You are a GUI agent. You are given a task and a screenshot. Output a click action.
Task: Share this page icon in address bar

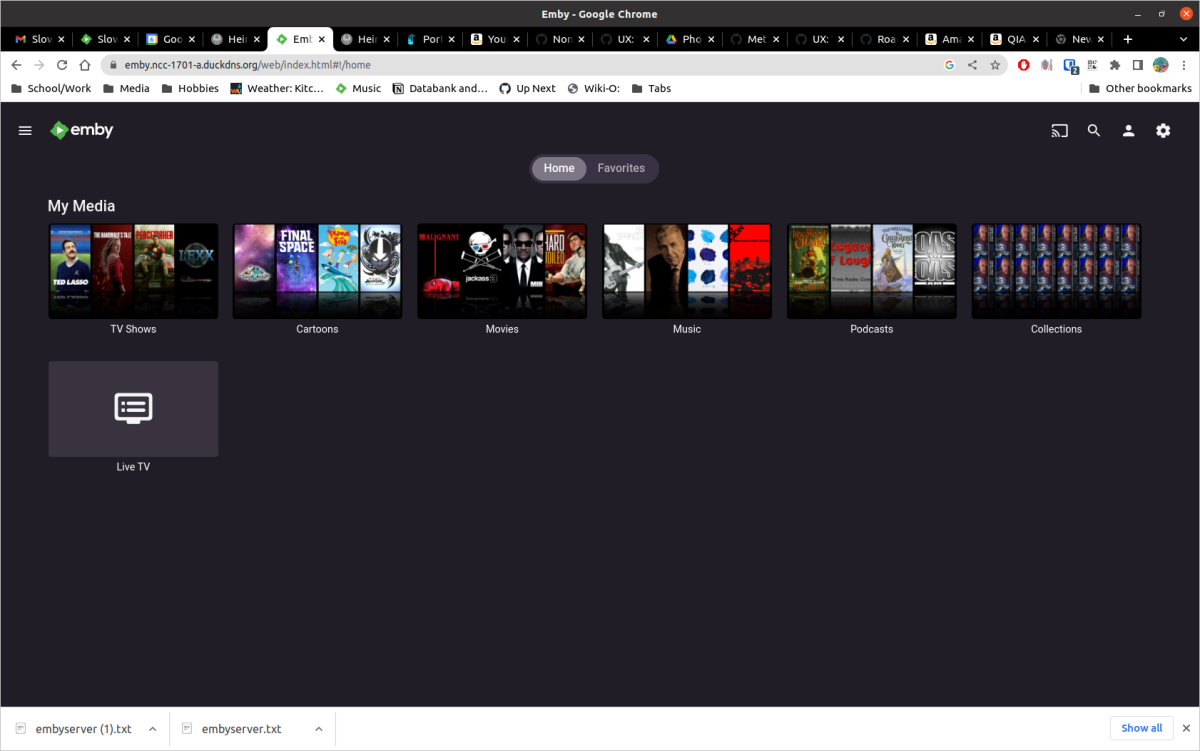(972, 65)
